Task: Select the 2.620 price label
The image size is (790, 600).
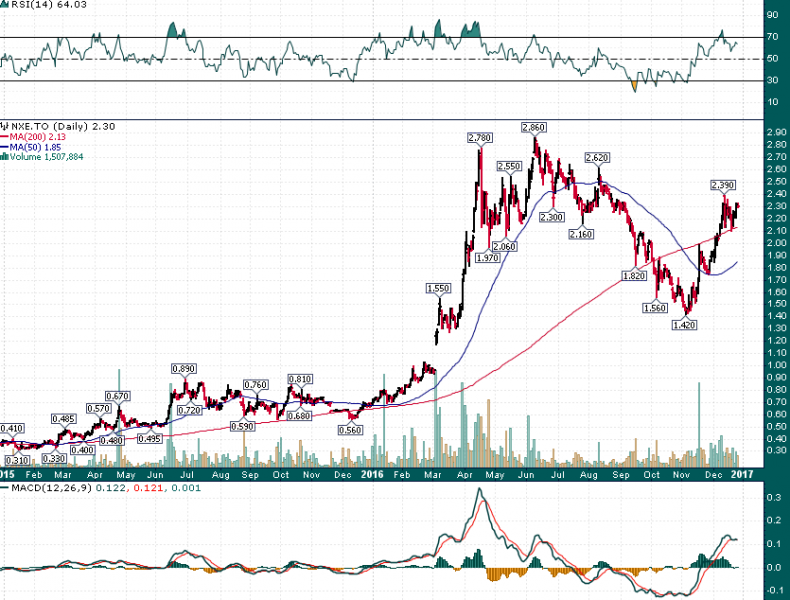Action: click(597, 158)
